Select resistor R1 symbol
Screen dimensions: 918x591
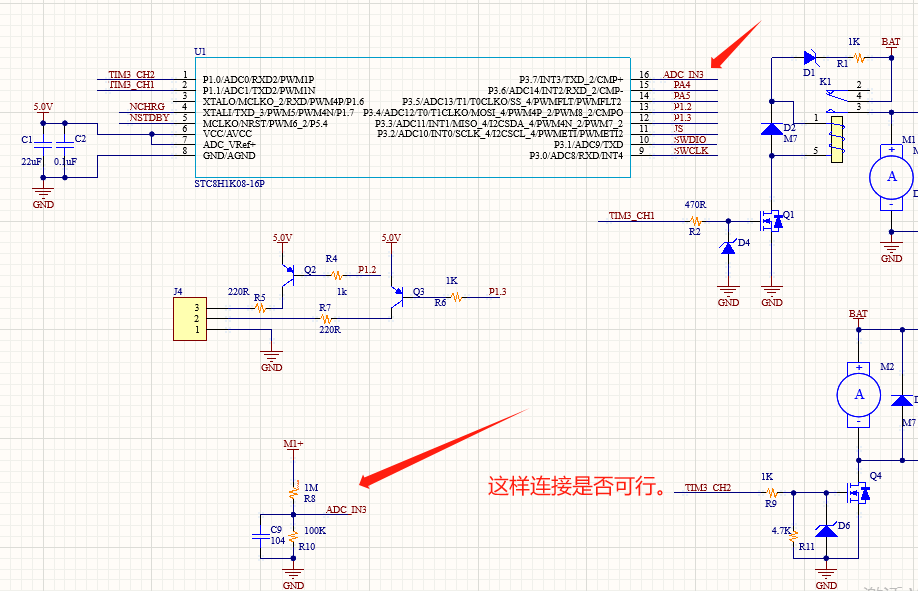coord(858,57)
